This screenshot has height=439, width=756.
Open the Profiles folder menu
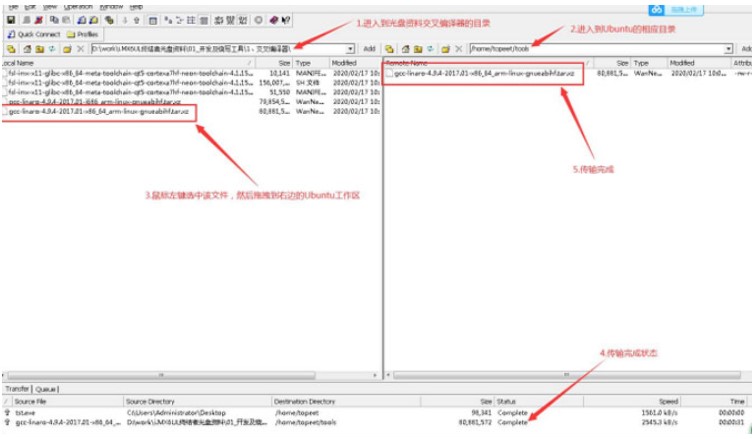(x=82, y=33)
